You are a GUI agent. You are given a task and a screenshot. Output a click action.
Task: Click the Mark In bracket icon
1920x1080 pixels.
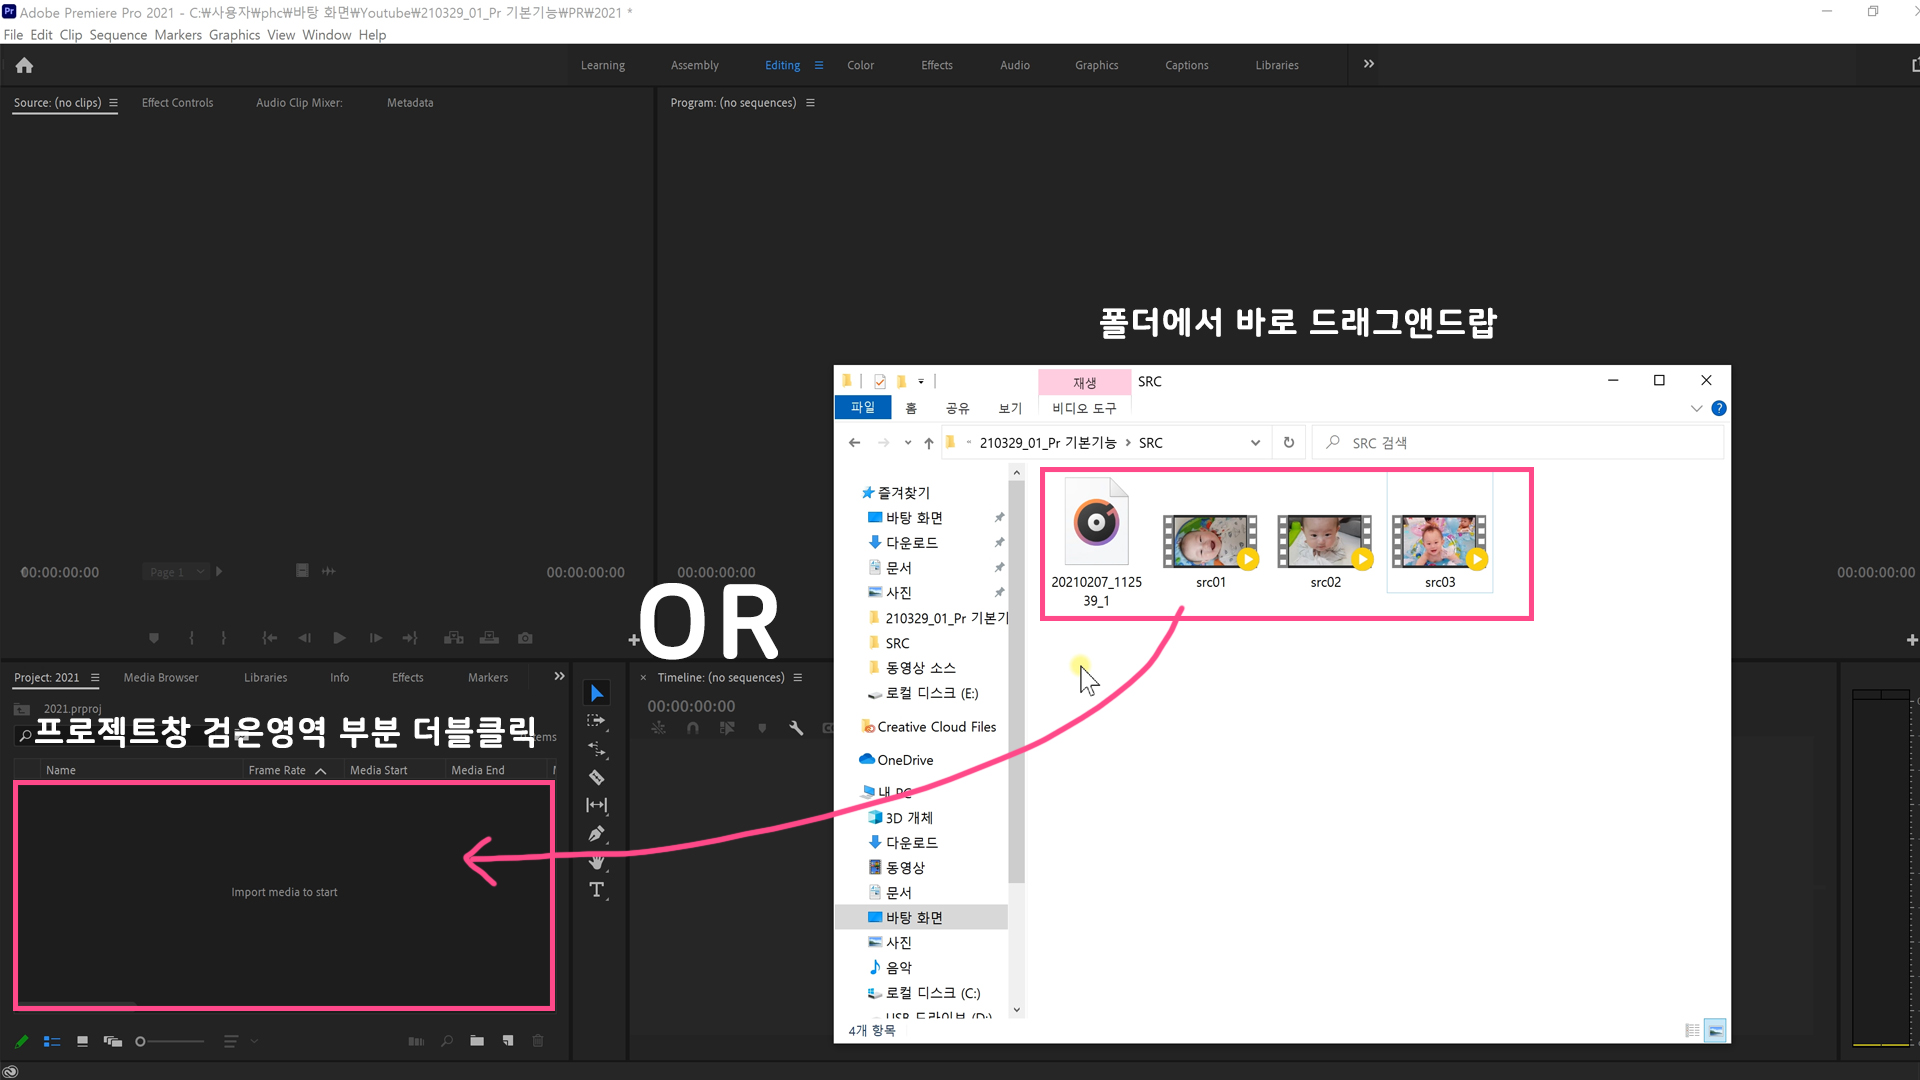191,638
